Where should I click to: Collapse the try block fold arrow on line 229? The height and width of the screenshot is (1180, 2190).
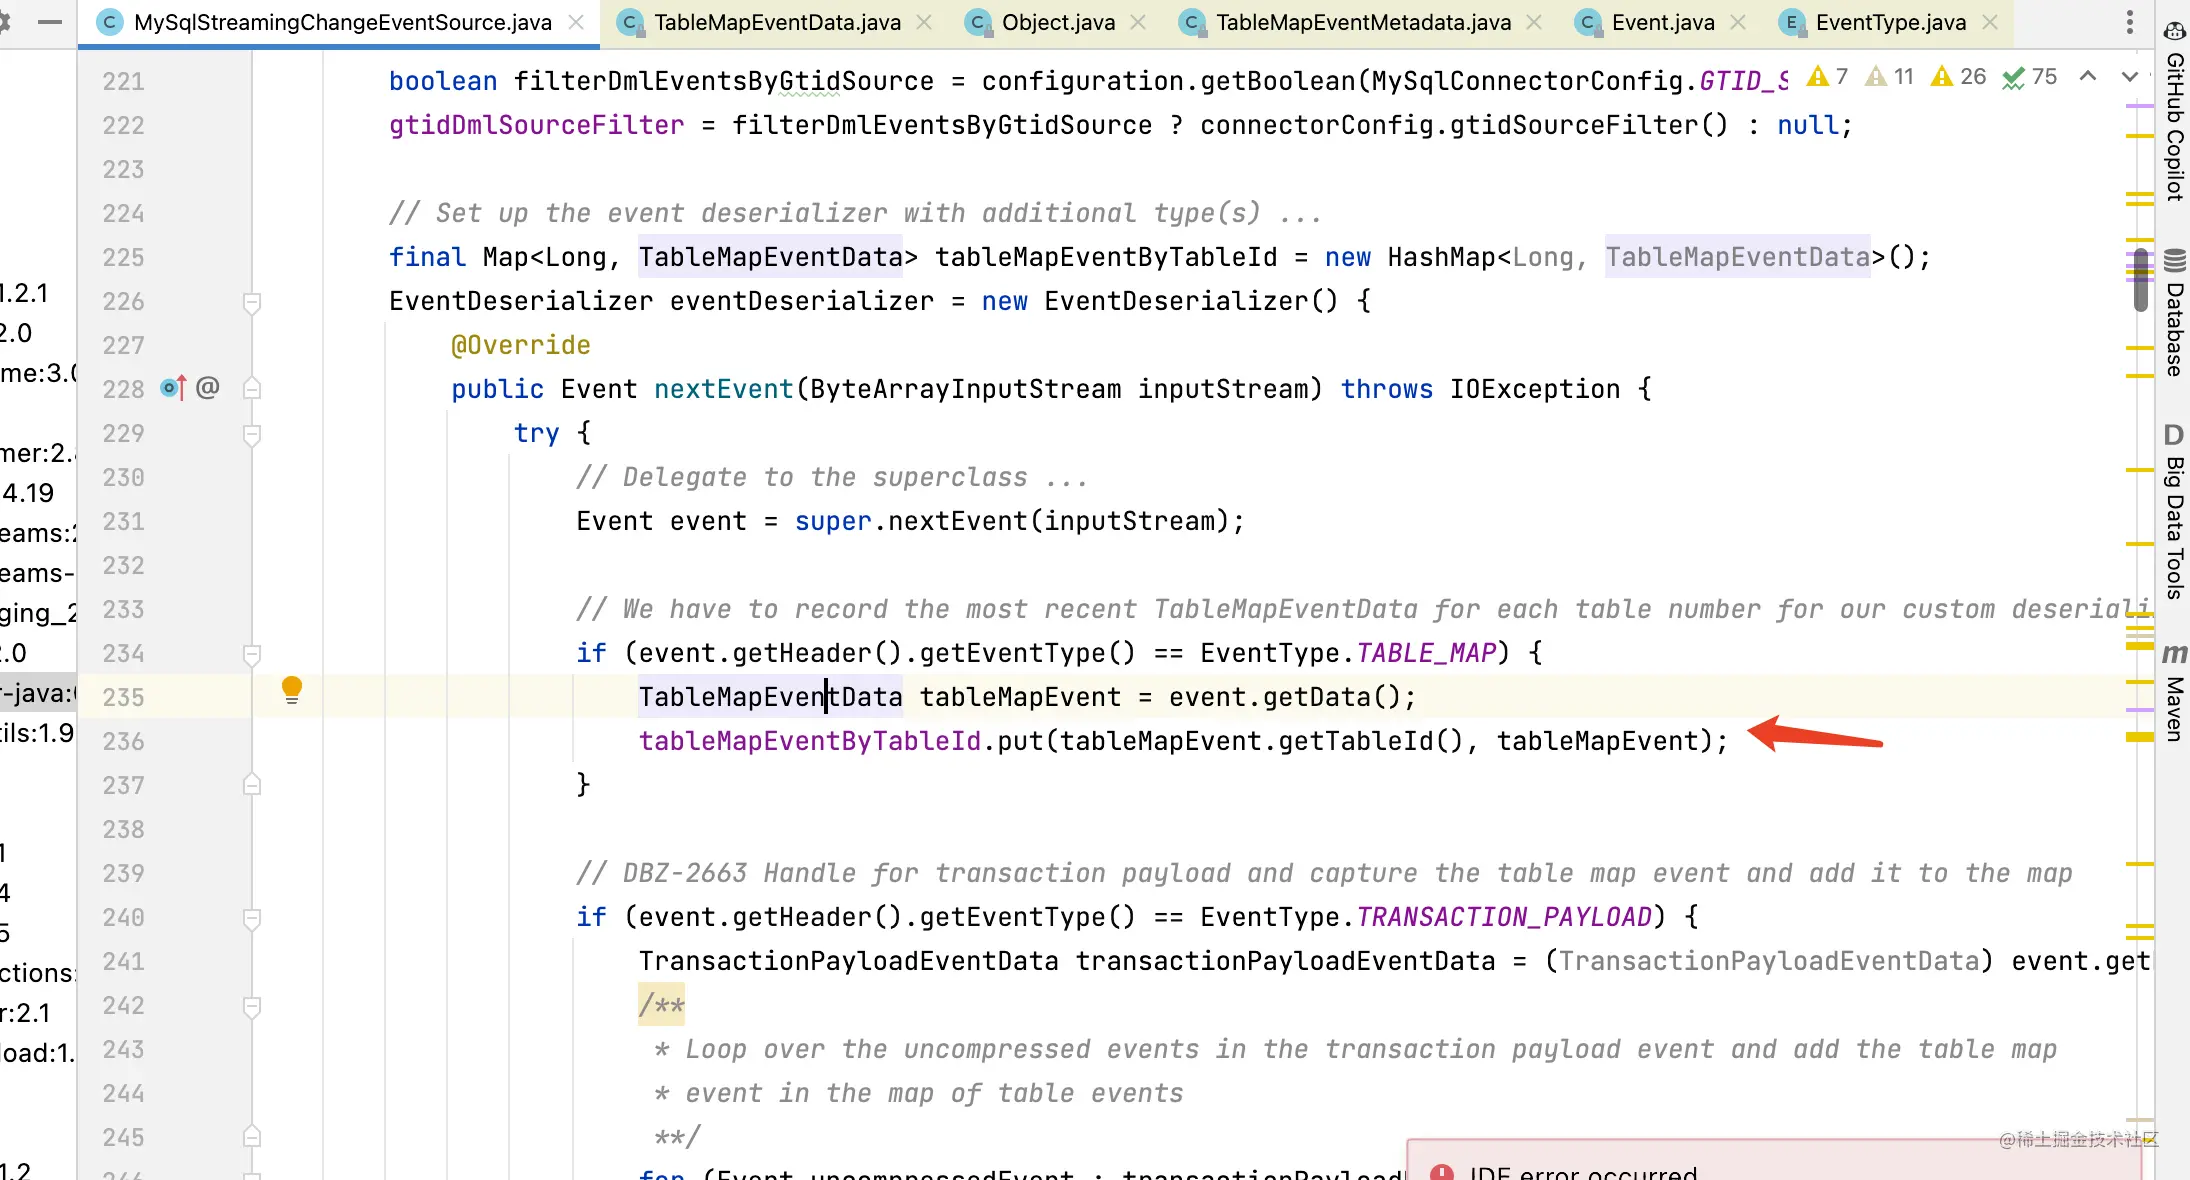251,435
